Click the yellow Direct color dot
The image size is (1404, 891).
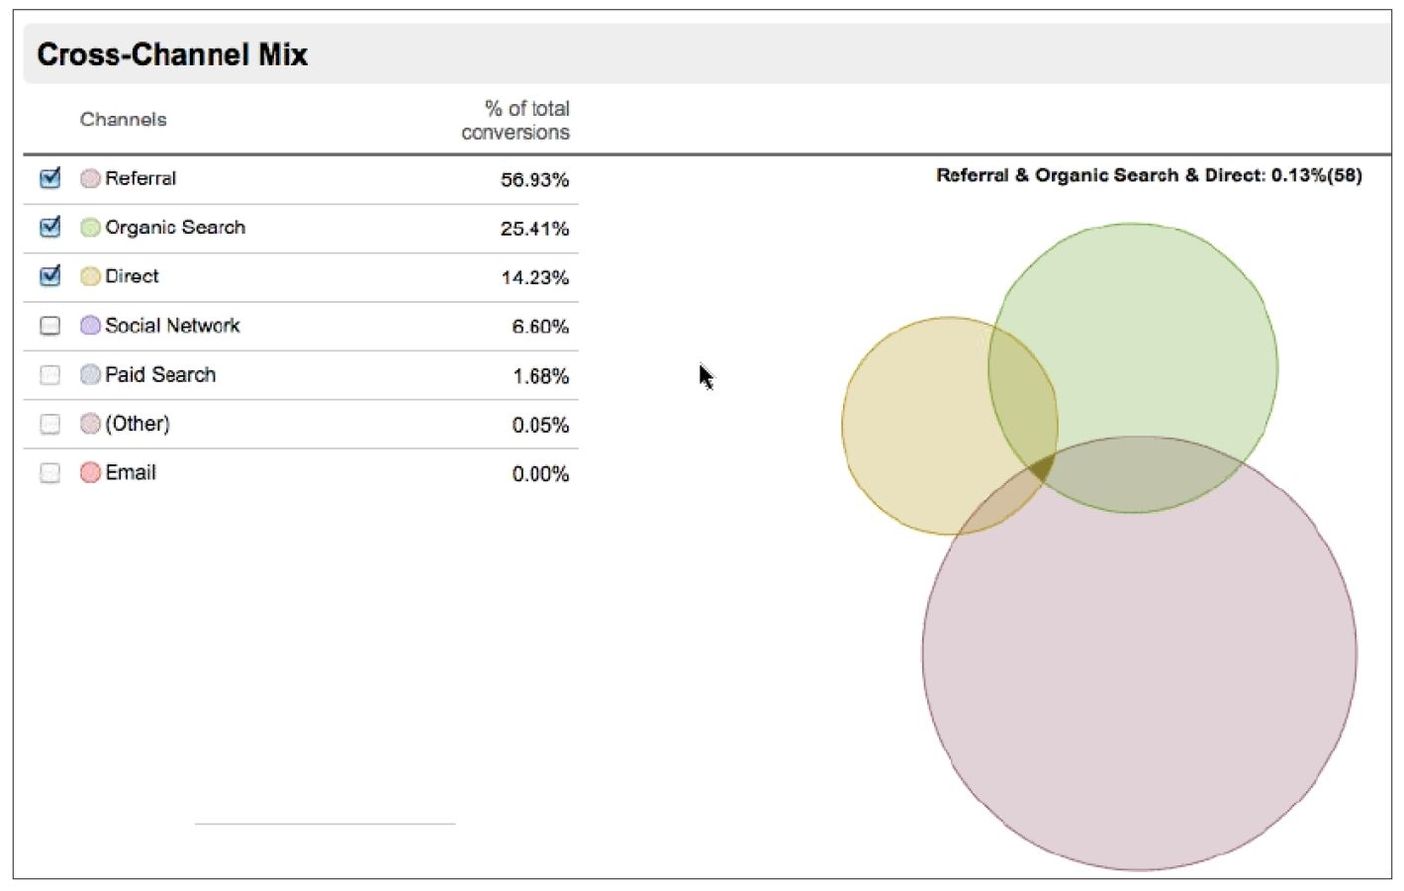(x=90, y=277)
